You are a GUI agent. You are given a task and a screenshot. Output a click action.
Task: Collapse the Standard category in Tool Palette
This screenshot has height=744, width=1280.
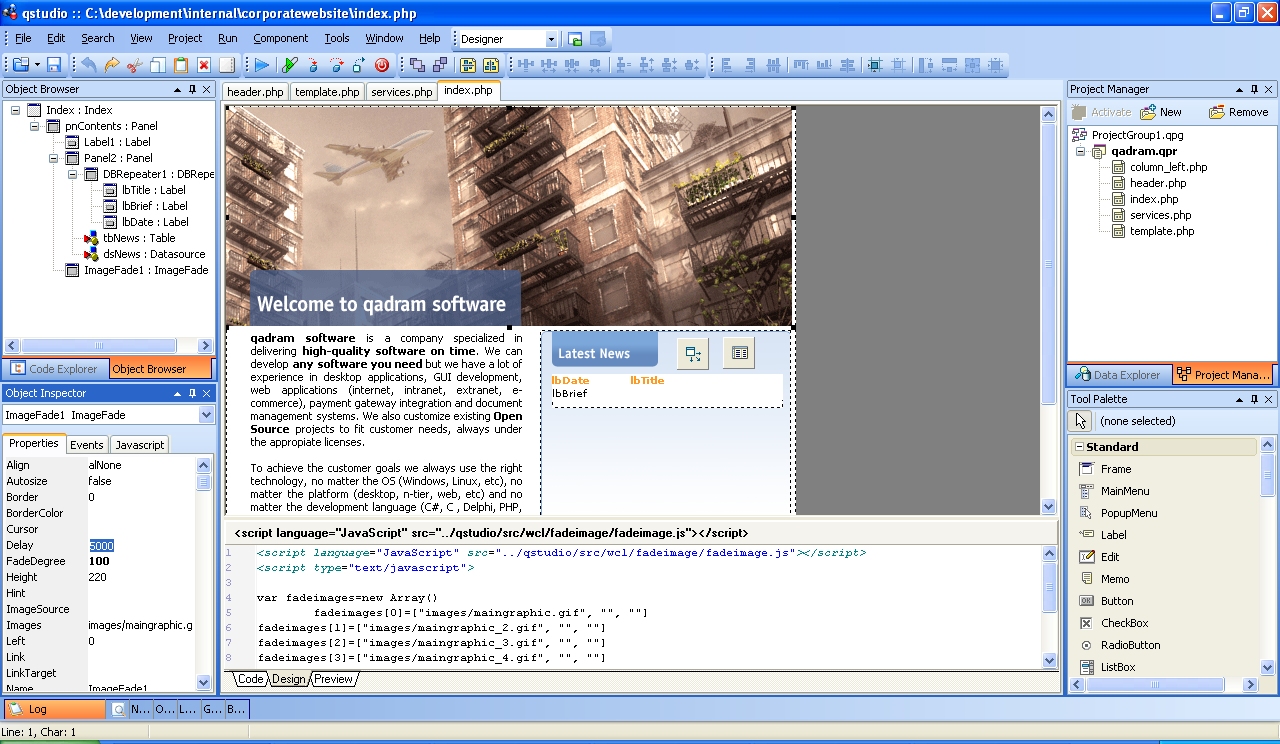coord(1079,447)
